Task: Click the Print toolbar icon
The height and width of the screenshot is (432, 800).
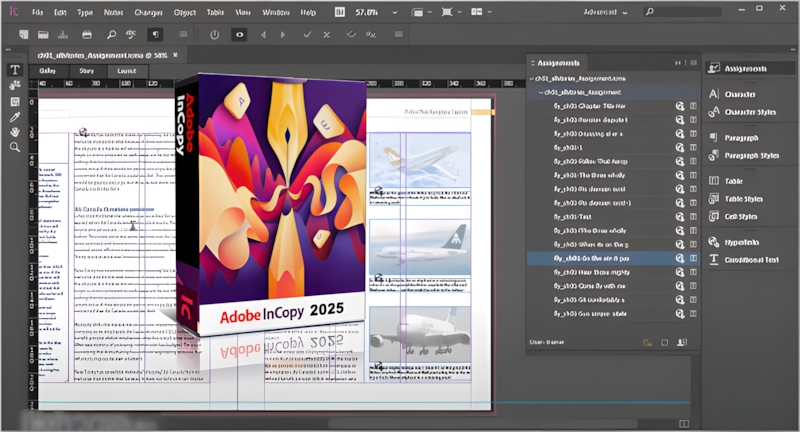Action: tap(87, 34)
